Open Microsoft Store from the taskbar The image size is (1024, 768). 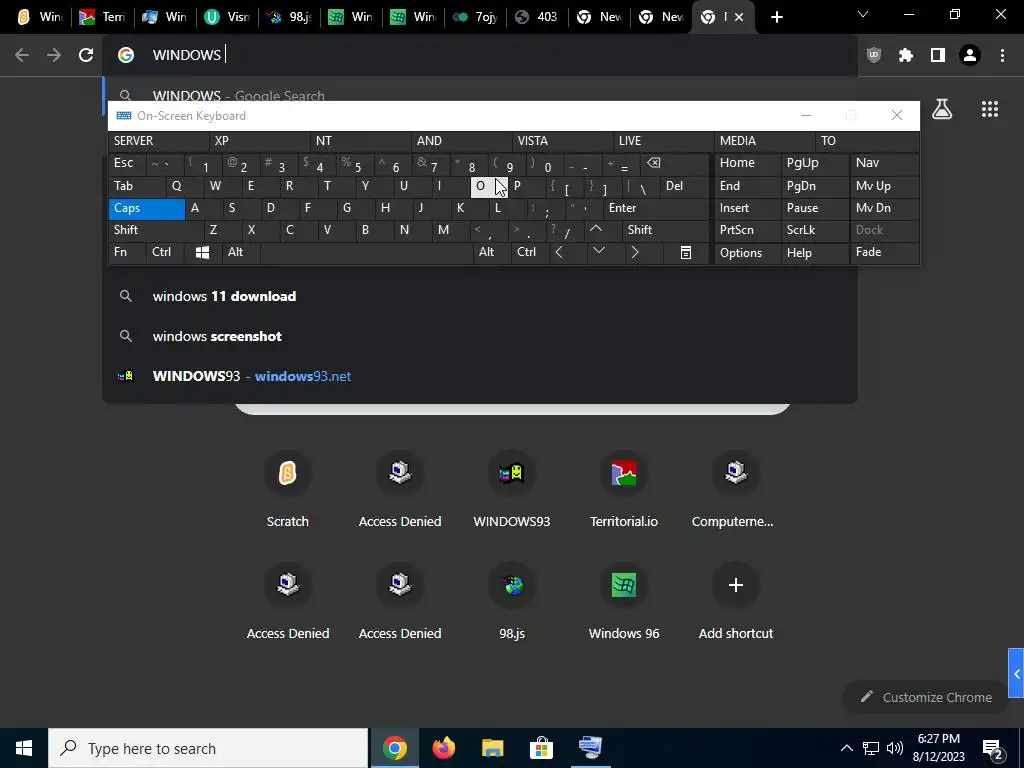pyautogui.click(x=541, y=748)
